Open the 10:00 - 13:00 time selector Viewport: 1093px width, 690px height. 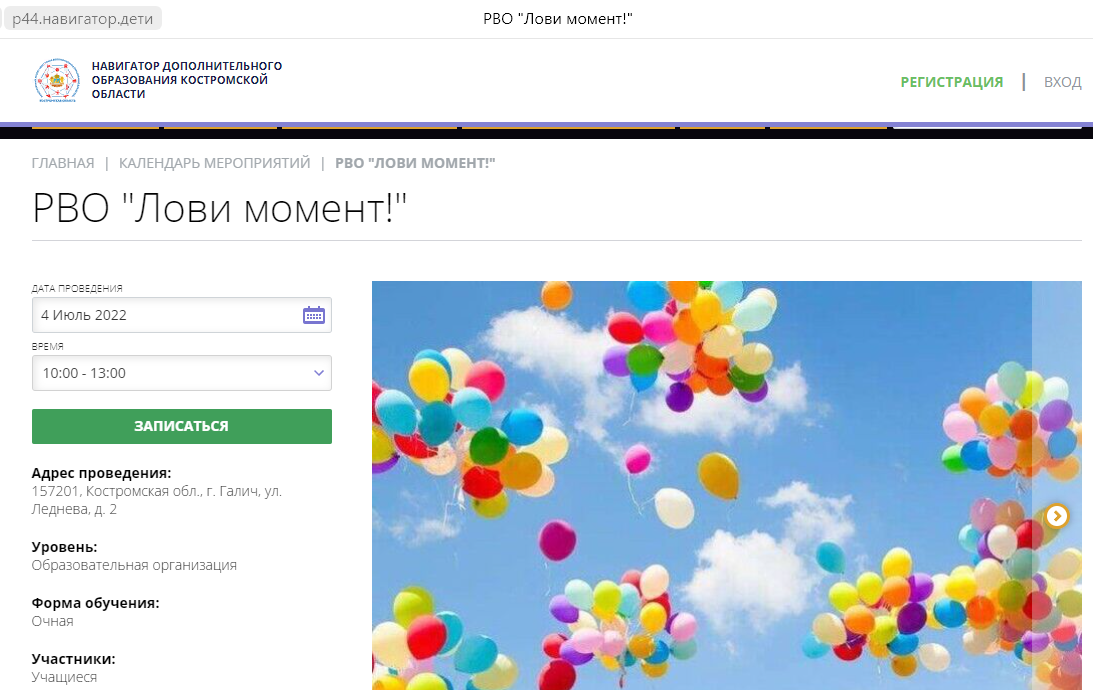[182, 373]
